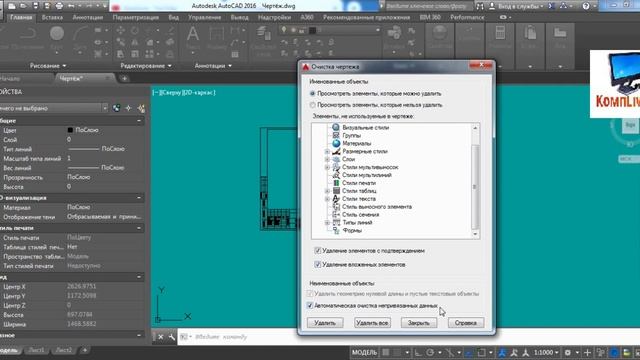640x360 pixels.
Task: Click the Группы icon in purge list
Action: pos(336,135)
